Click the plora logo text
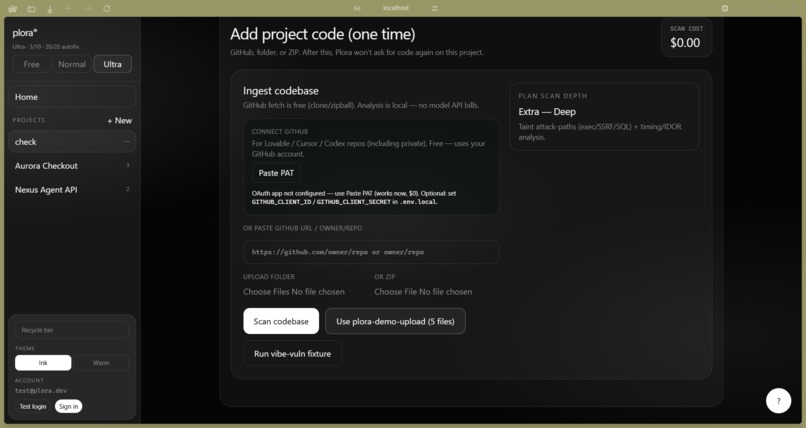806x428 pixels. [x=25, y=33]
